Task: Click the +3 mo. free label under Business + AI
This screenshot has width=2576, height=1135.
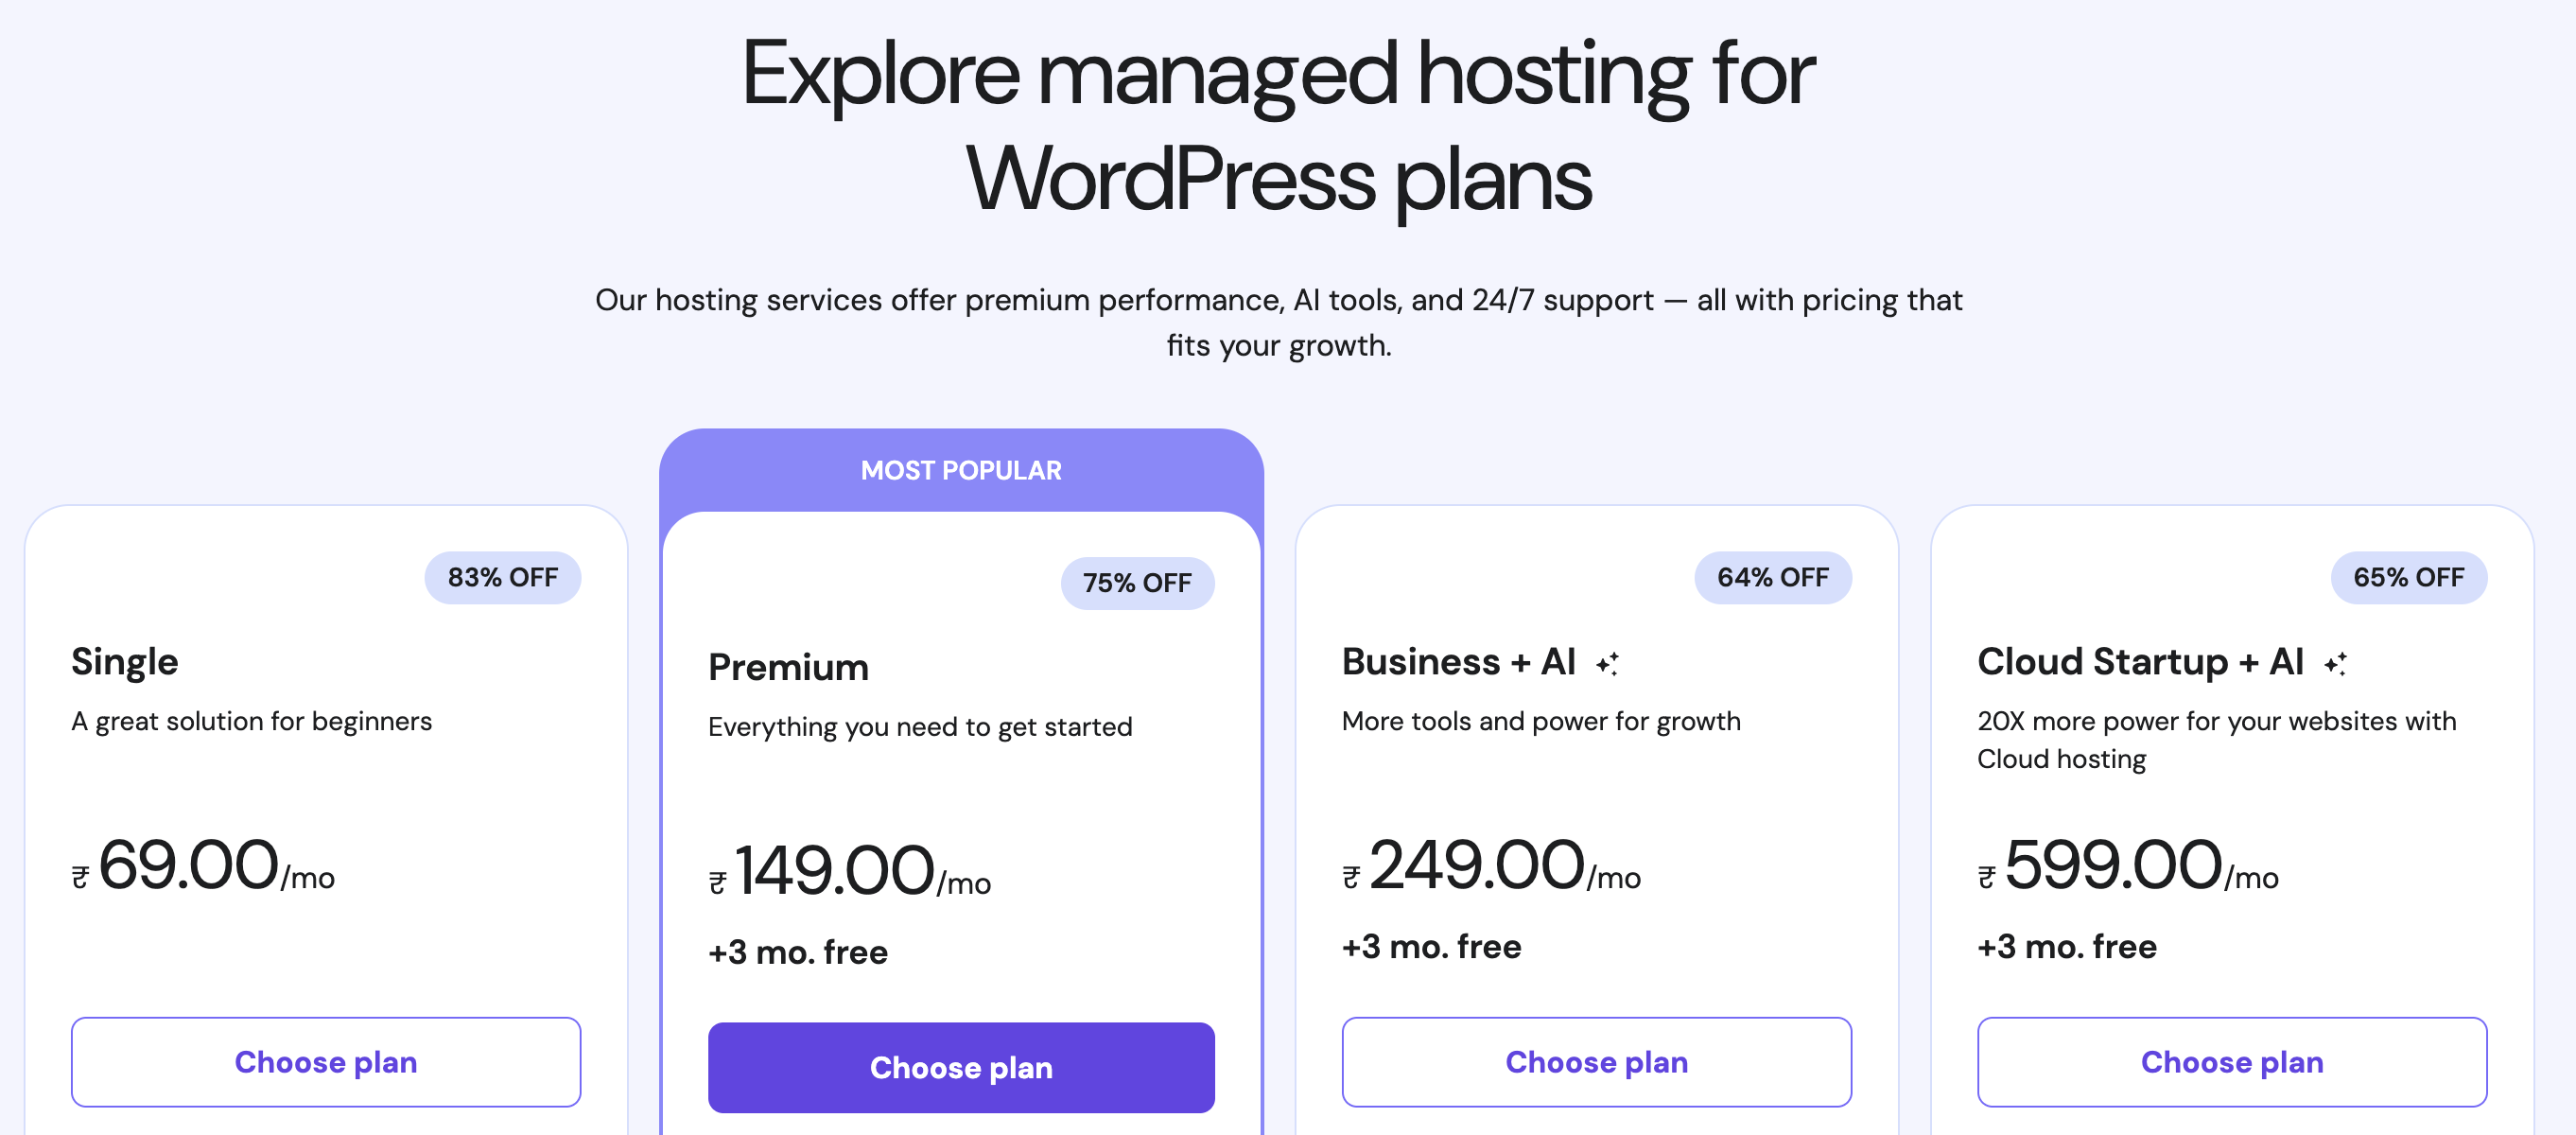Action: (x=1430, y=946)
